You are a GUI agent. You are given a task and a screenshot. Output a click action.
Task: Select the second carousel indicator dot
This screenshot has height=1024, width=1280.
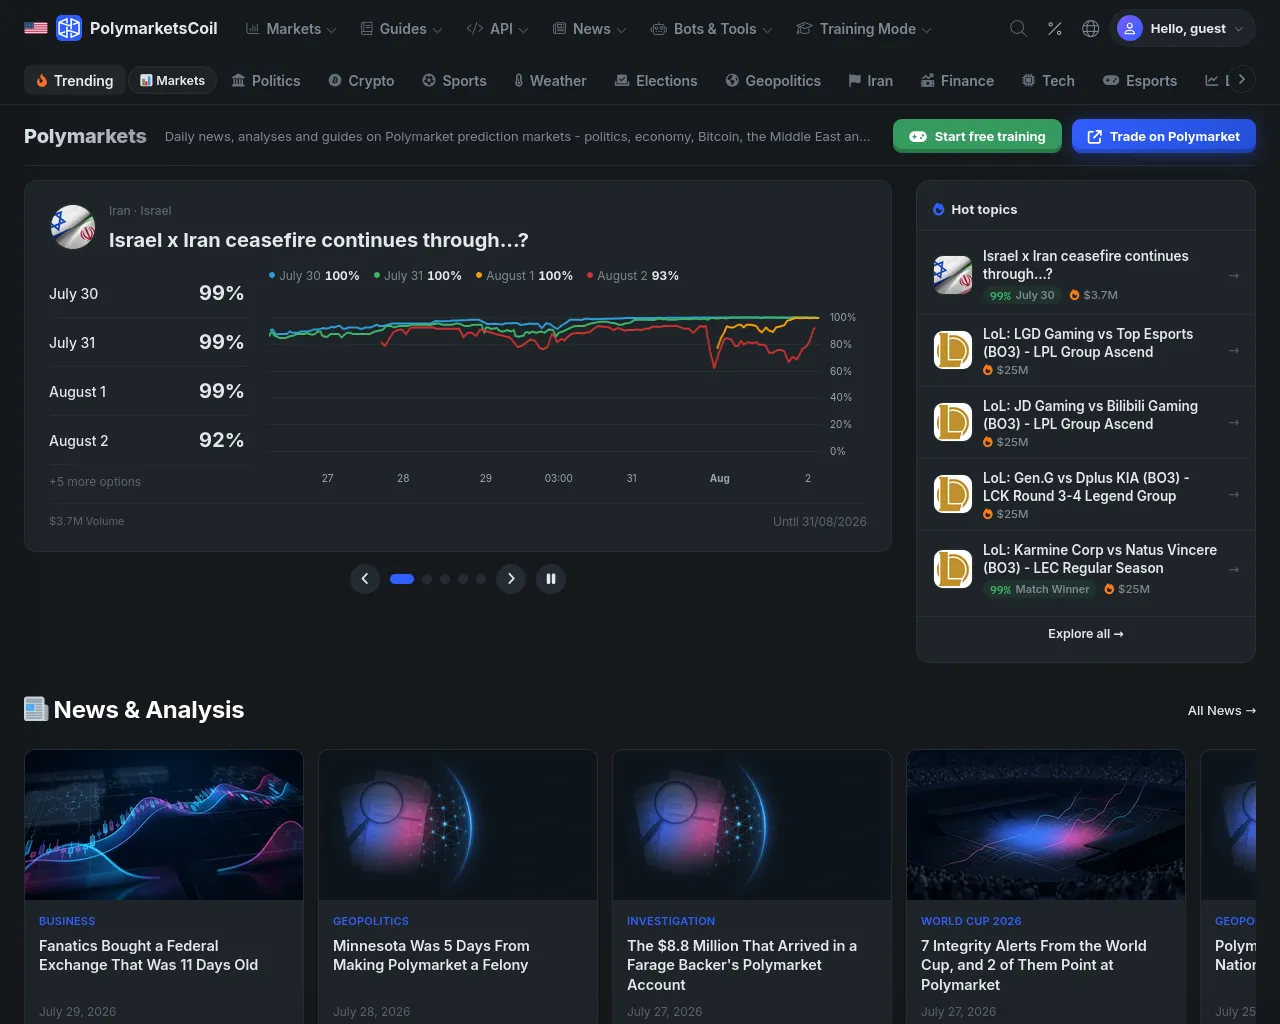(427, 579)
